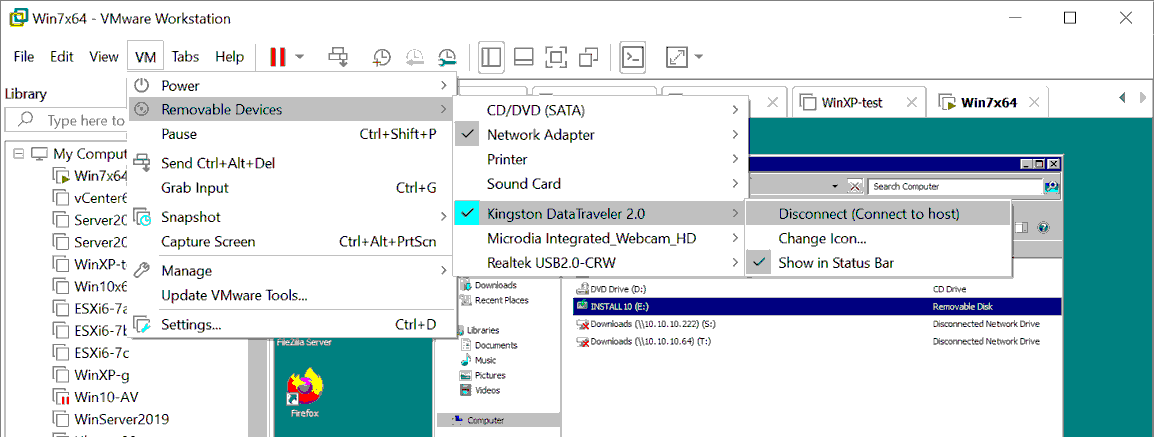This screenshot has height=437, width=1154.
Task: Open the Snapshot Manager toolbar icon
Action: point(447,57)
